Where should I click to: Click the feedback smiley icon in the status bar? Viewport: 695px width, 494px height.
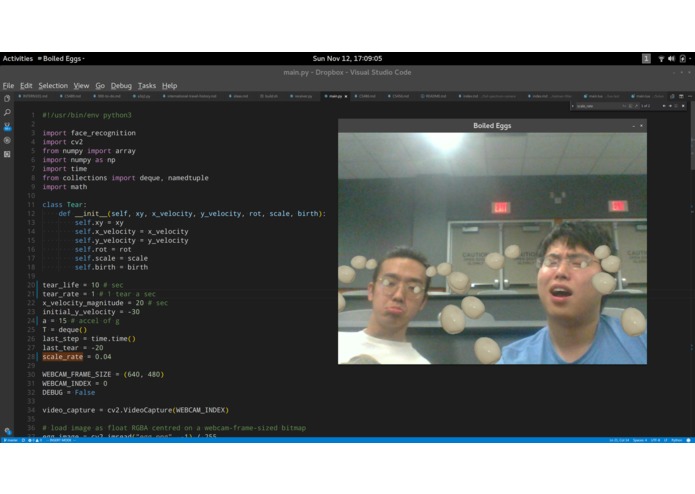[x=688, y=440]
